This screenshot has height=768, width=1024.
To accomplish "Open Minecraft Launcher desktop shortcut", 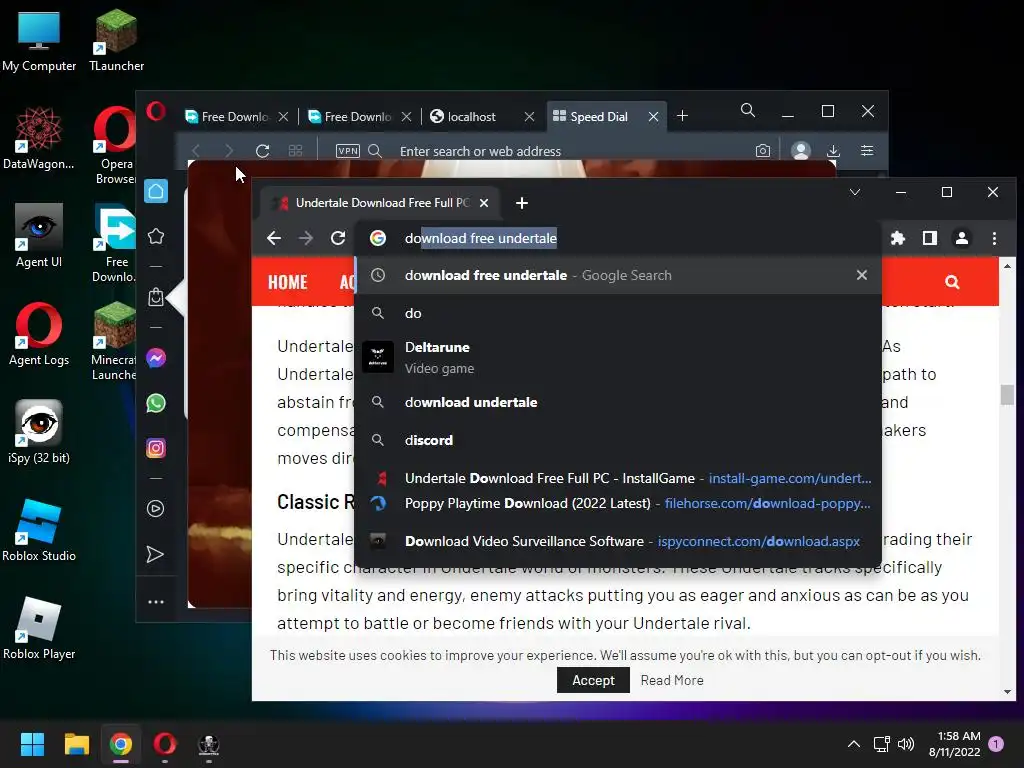I will pos(114,342).
